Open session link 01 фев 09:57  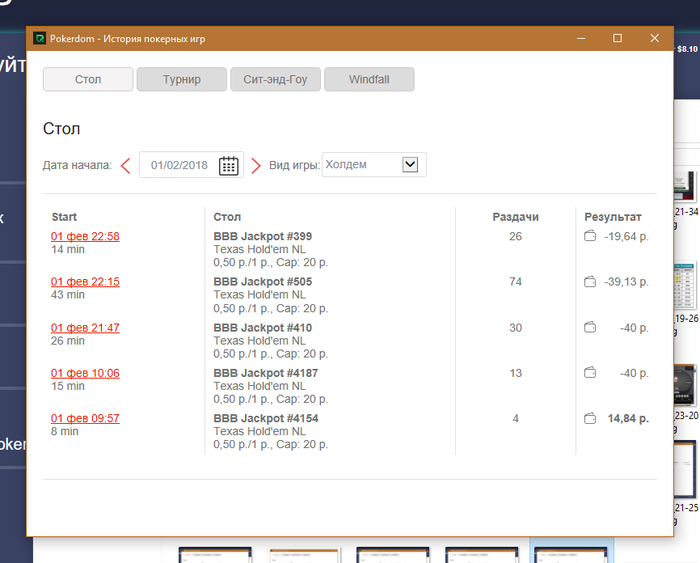[x=85, y=418]
